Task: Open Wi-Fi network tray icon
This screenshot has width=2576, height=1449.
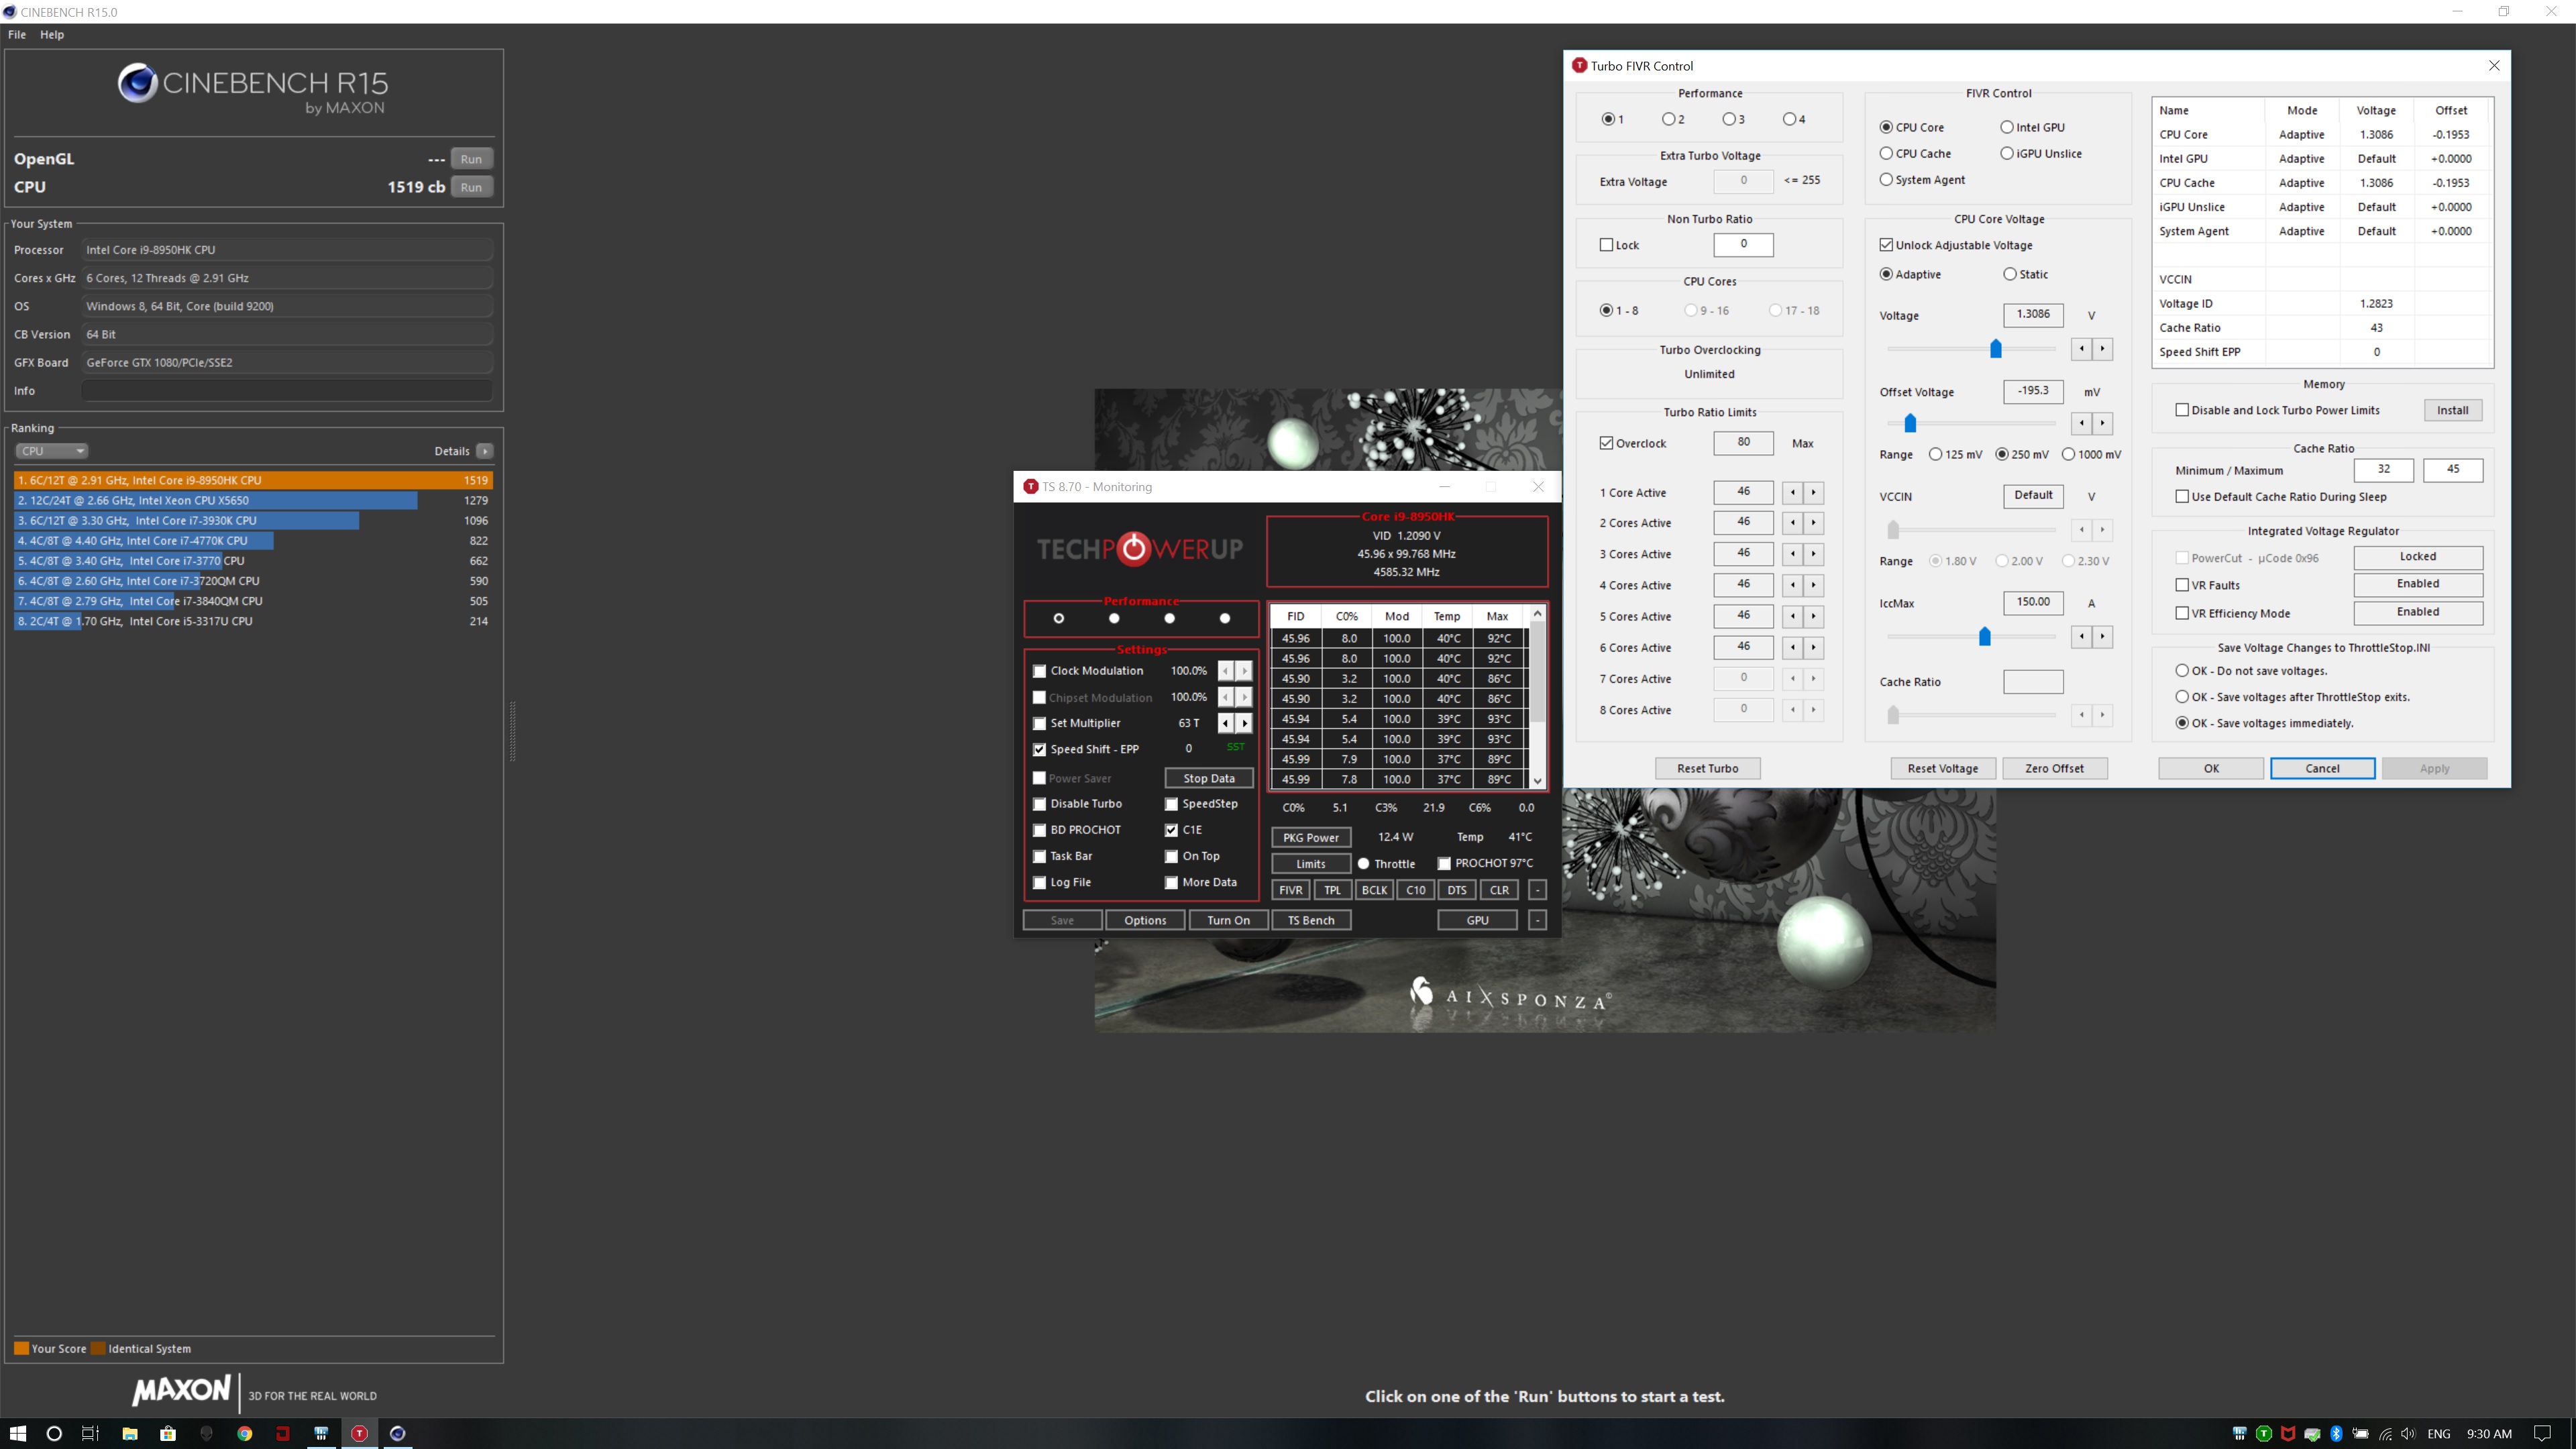Action: [x=2385, y=1433]
